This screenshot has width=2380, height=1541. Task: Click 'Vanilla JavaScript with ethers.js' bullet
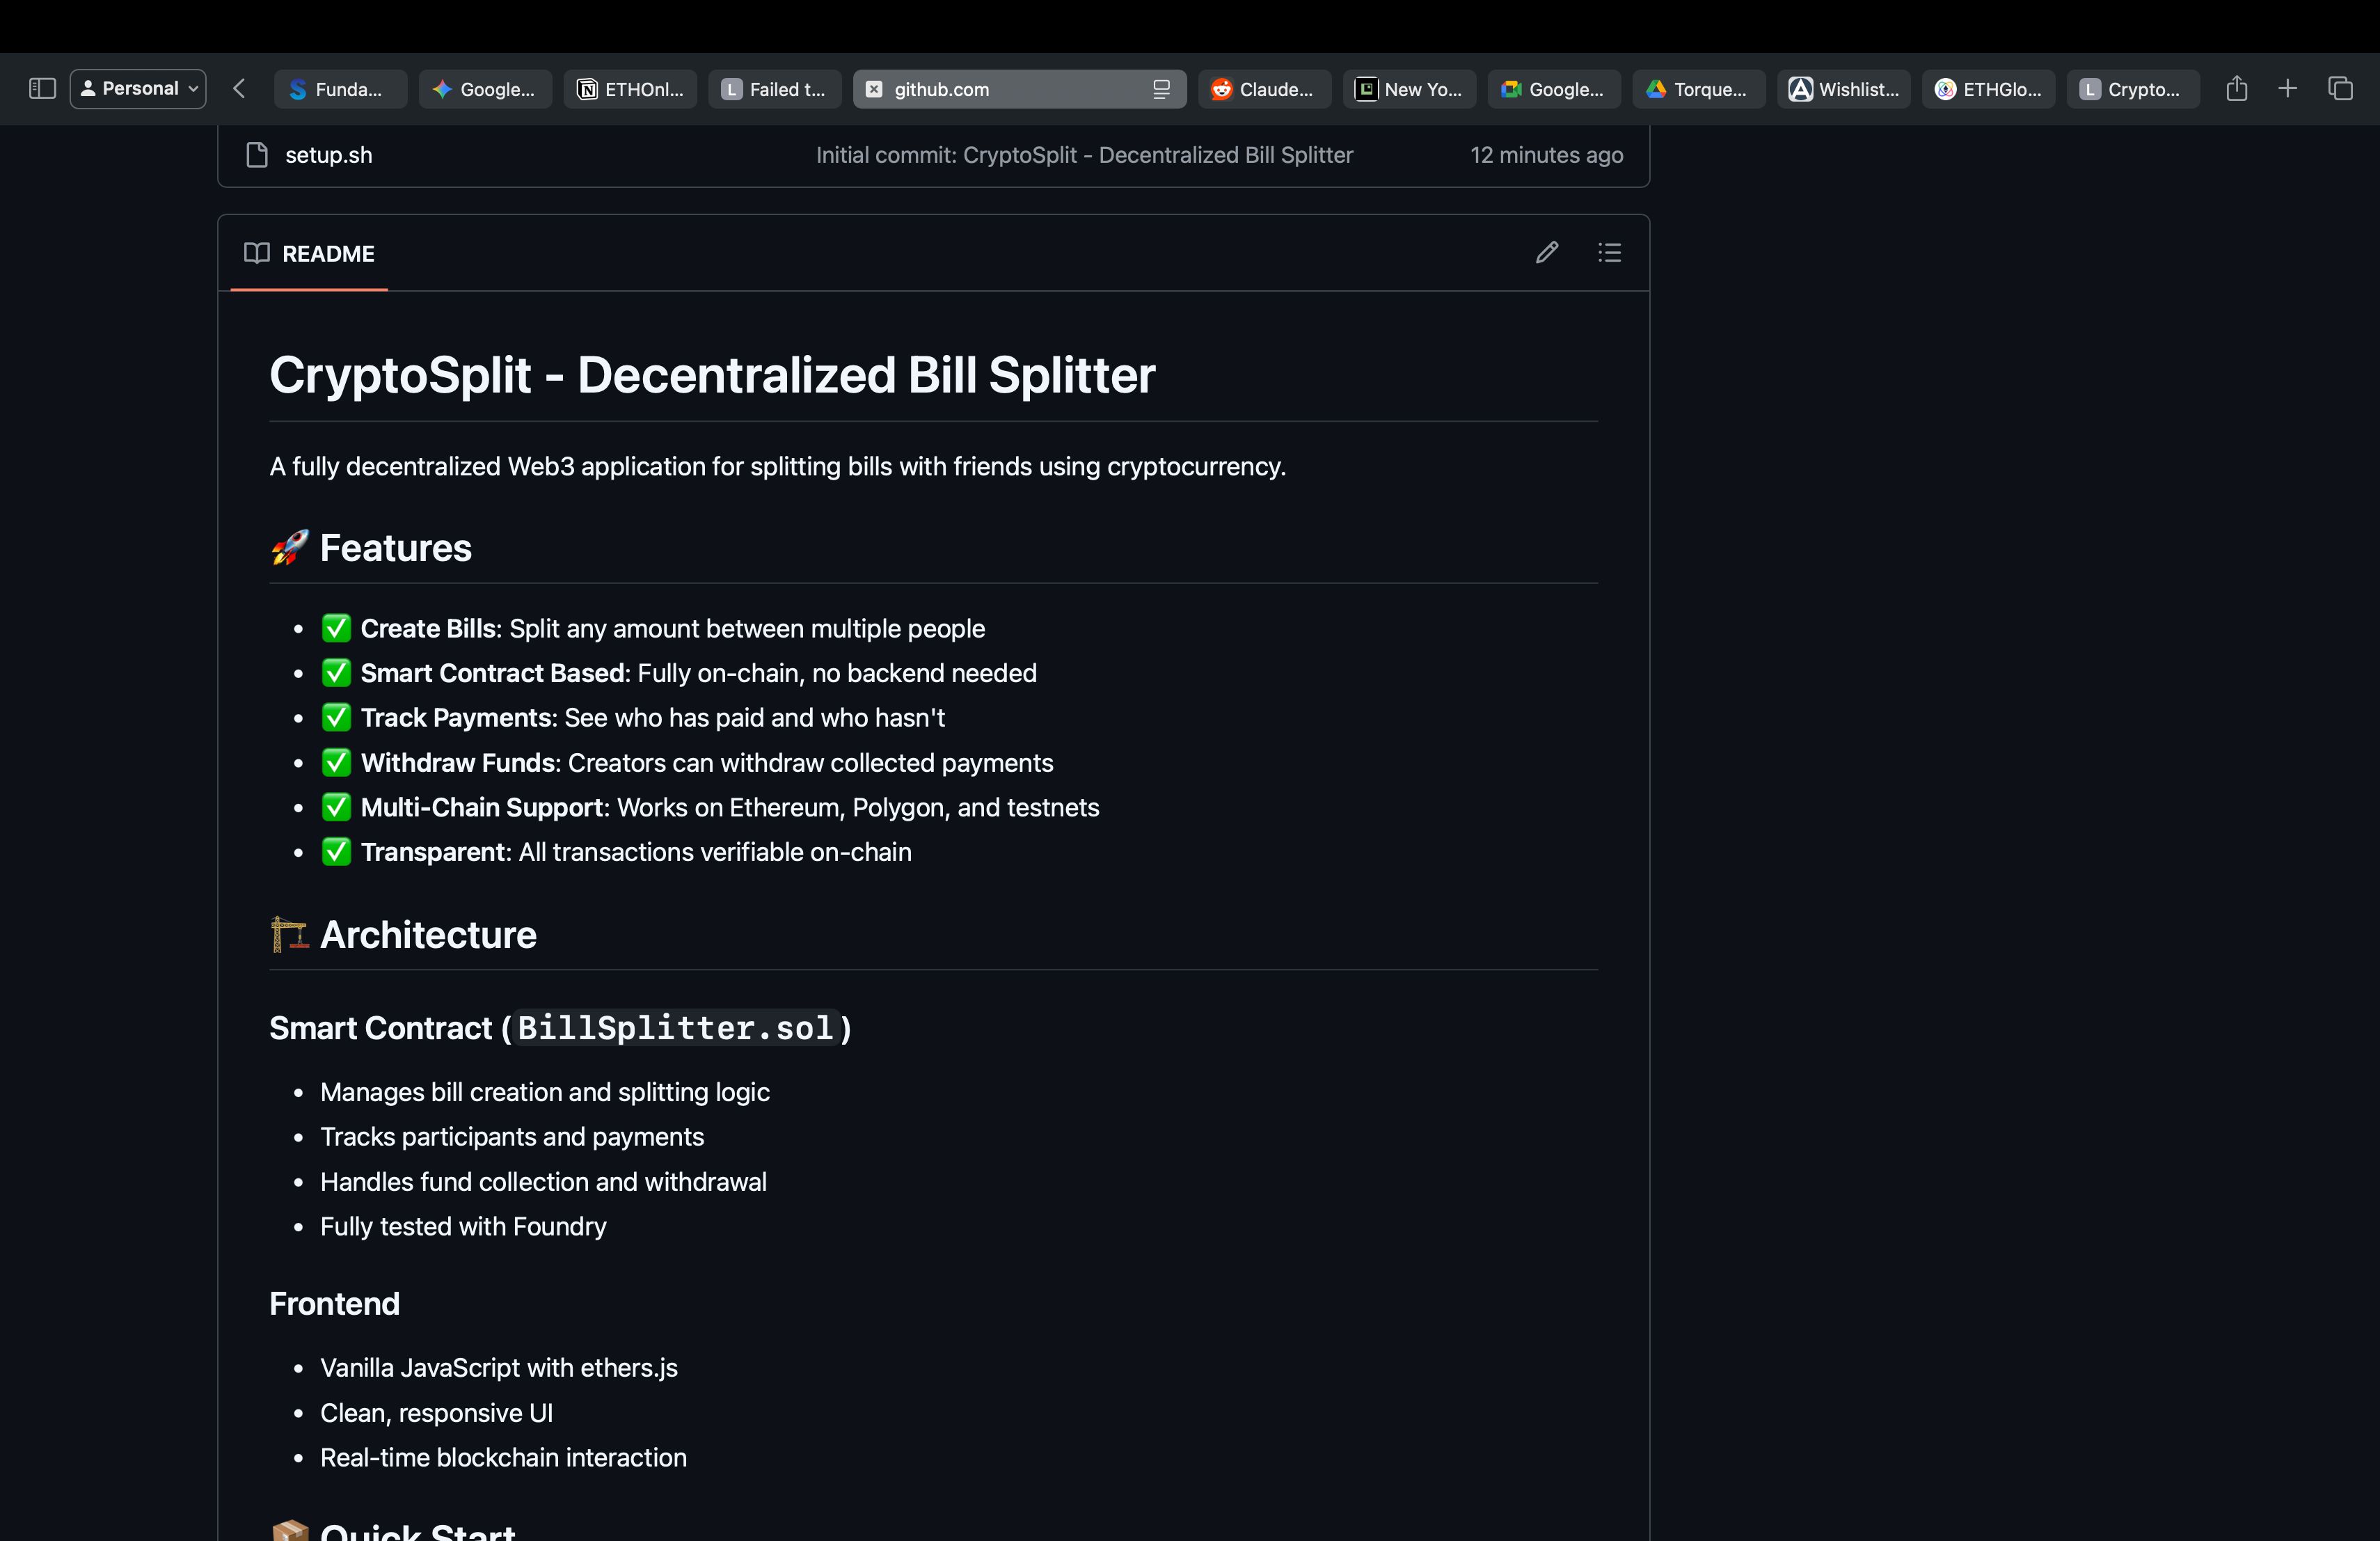pos(499,1368)
